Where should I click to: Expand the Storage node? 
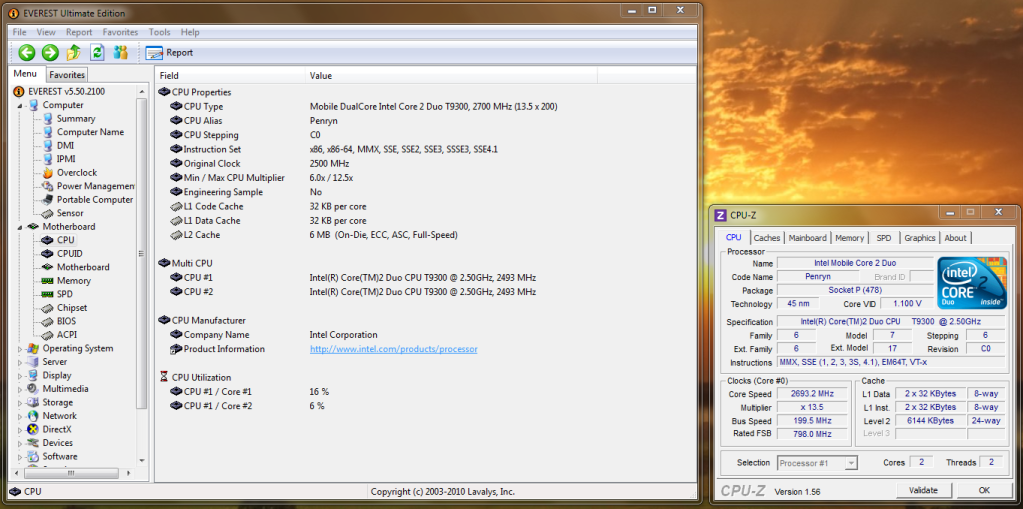(x=20, y=403)
